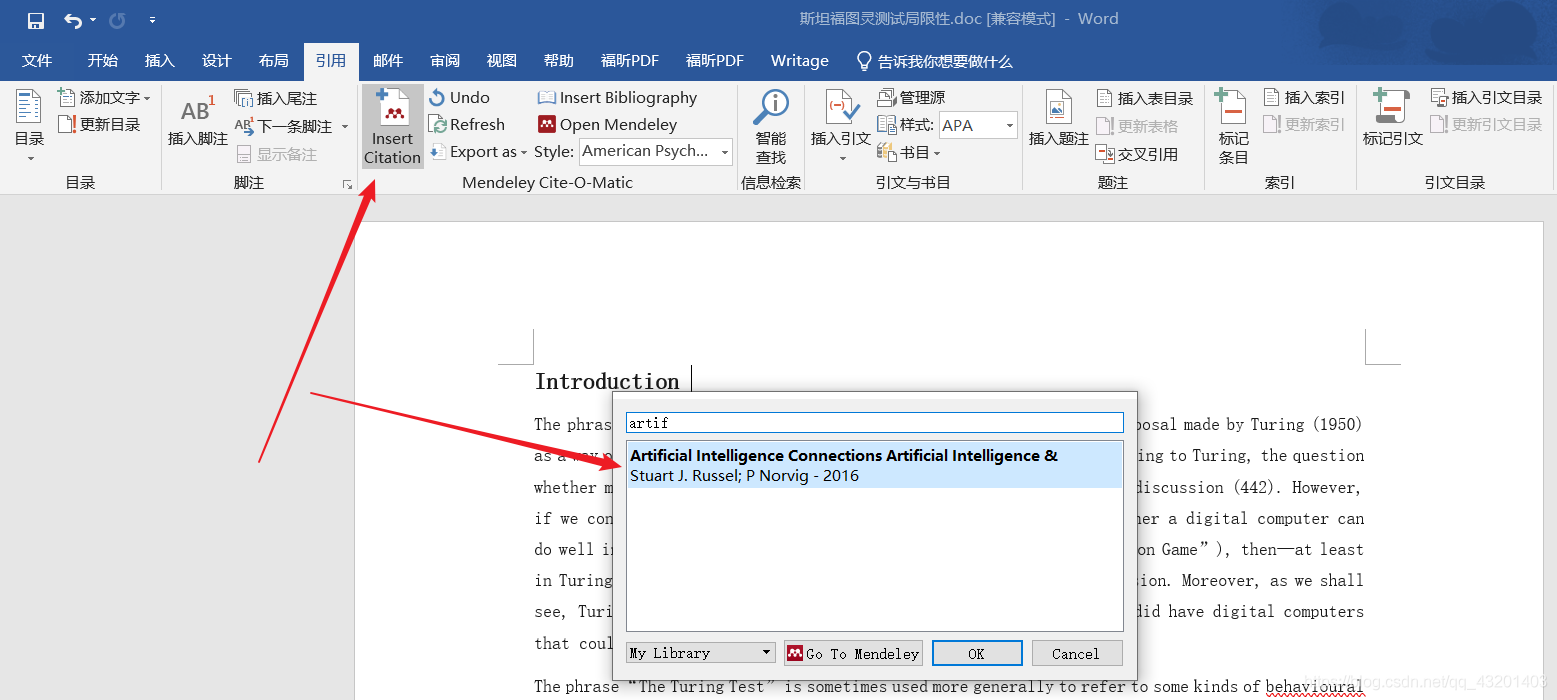
Task: Expand the Style American Psych dropdown
Action: click(x=725, y=152)
